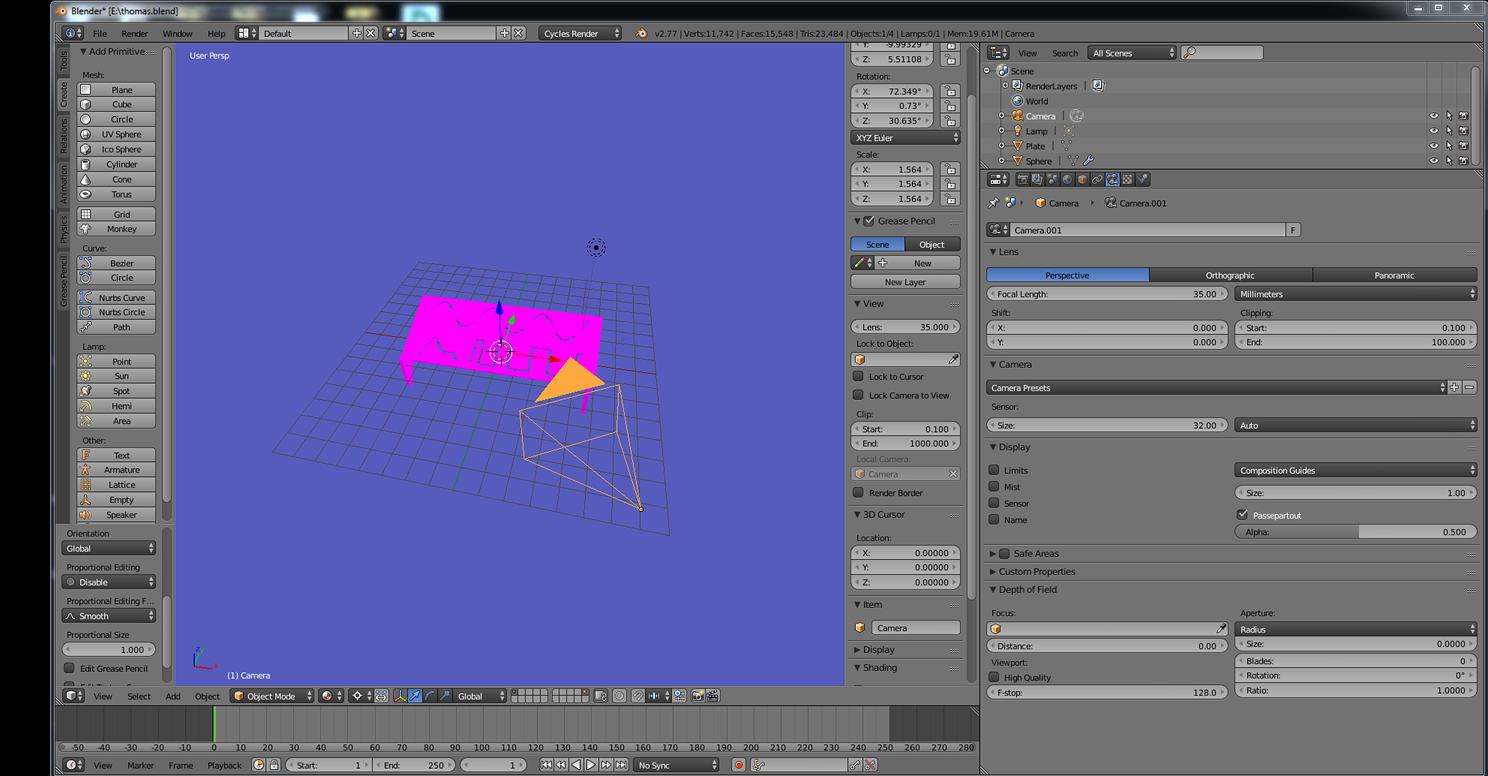The width and height of the screenshot is (1488, 776).
Task: Switch lens type to Orthographic
Action: coord(1230,275)
